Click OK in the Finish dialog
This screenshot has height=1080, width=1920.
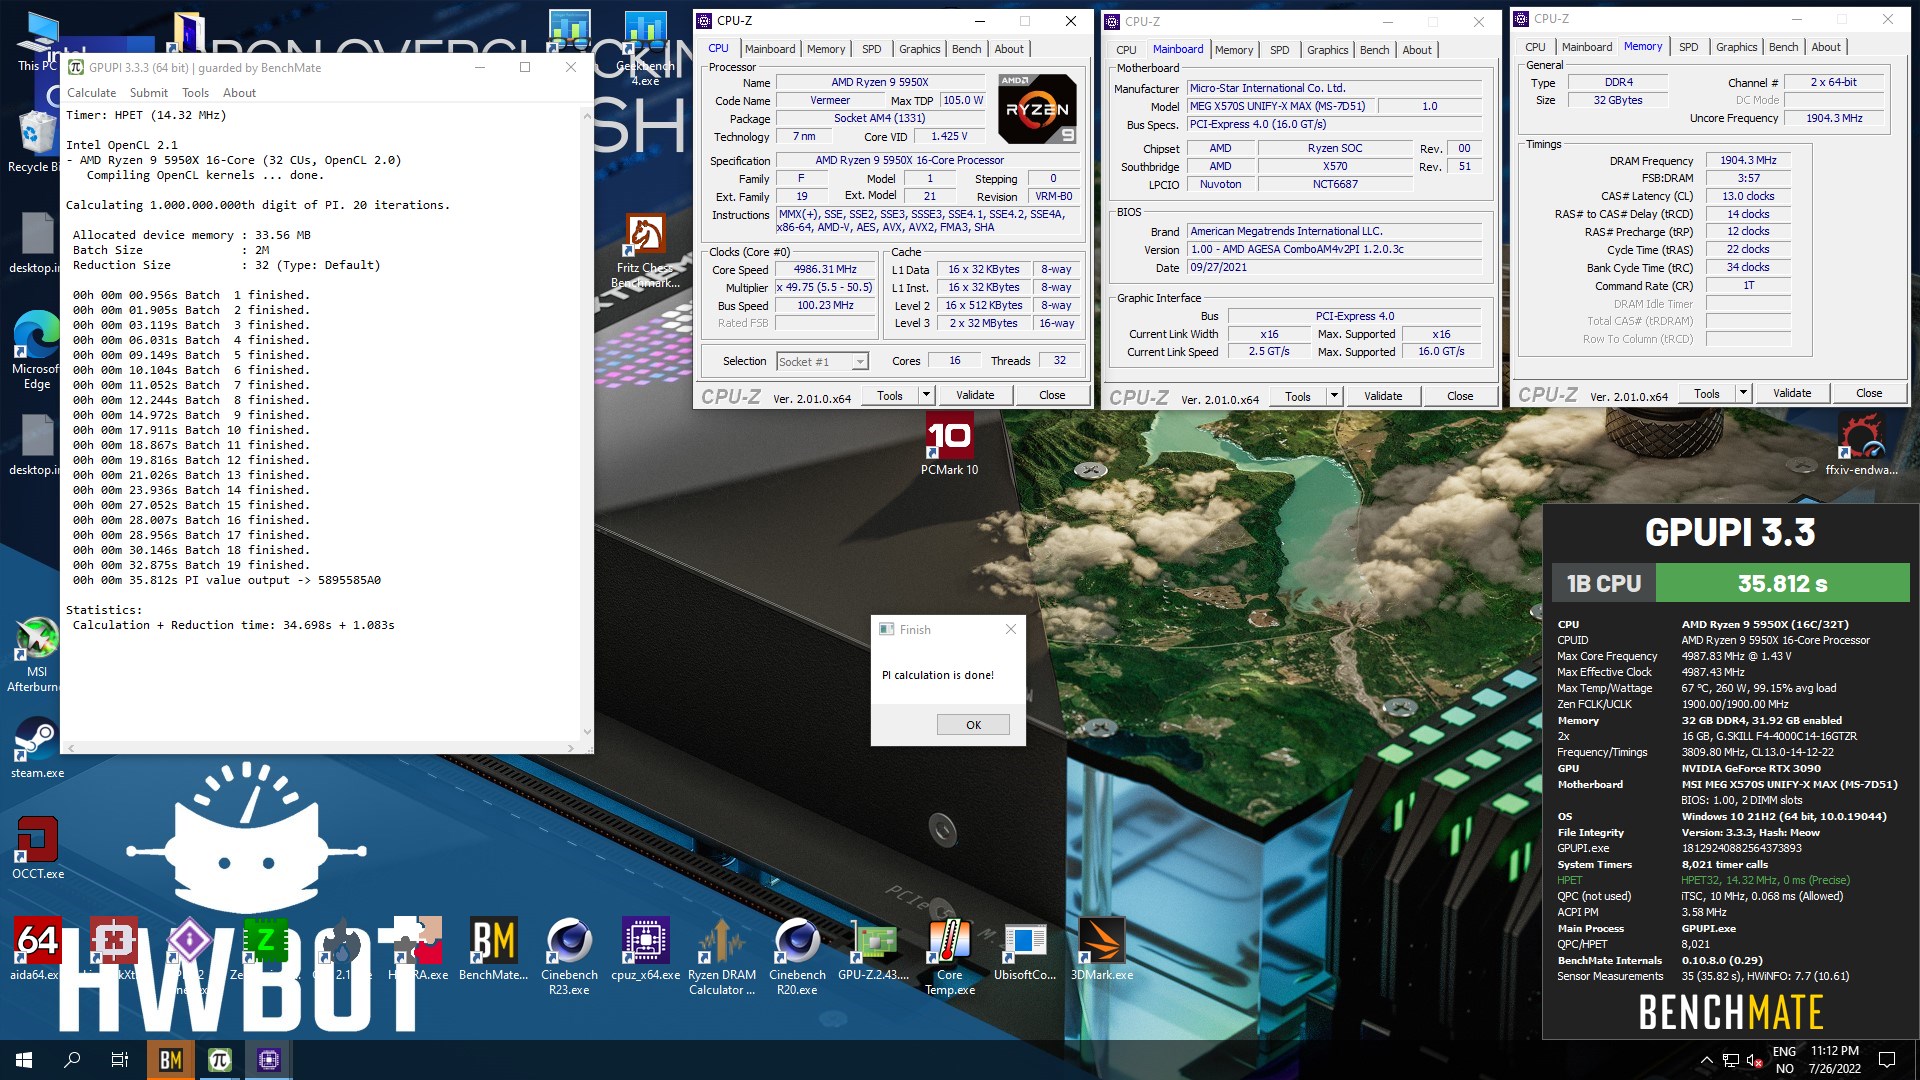(x=973, y=725)
